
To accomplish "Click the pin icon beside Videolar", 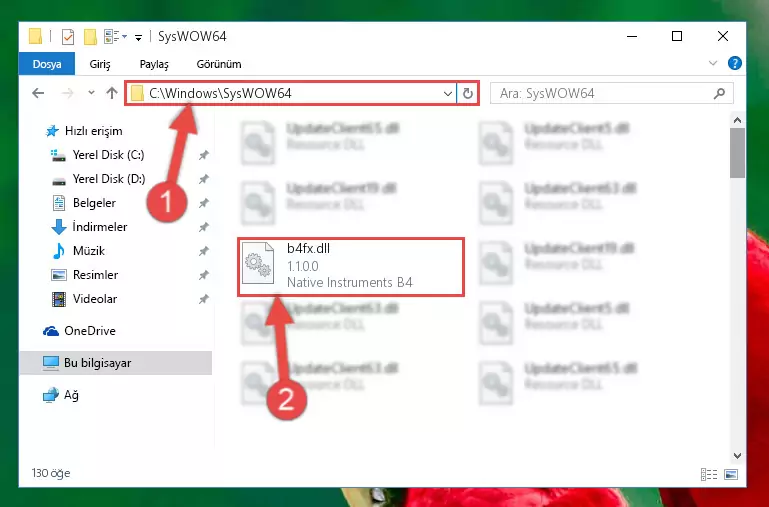I will [x=204, y=299].
